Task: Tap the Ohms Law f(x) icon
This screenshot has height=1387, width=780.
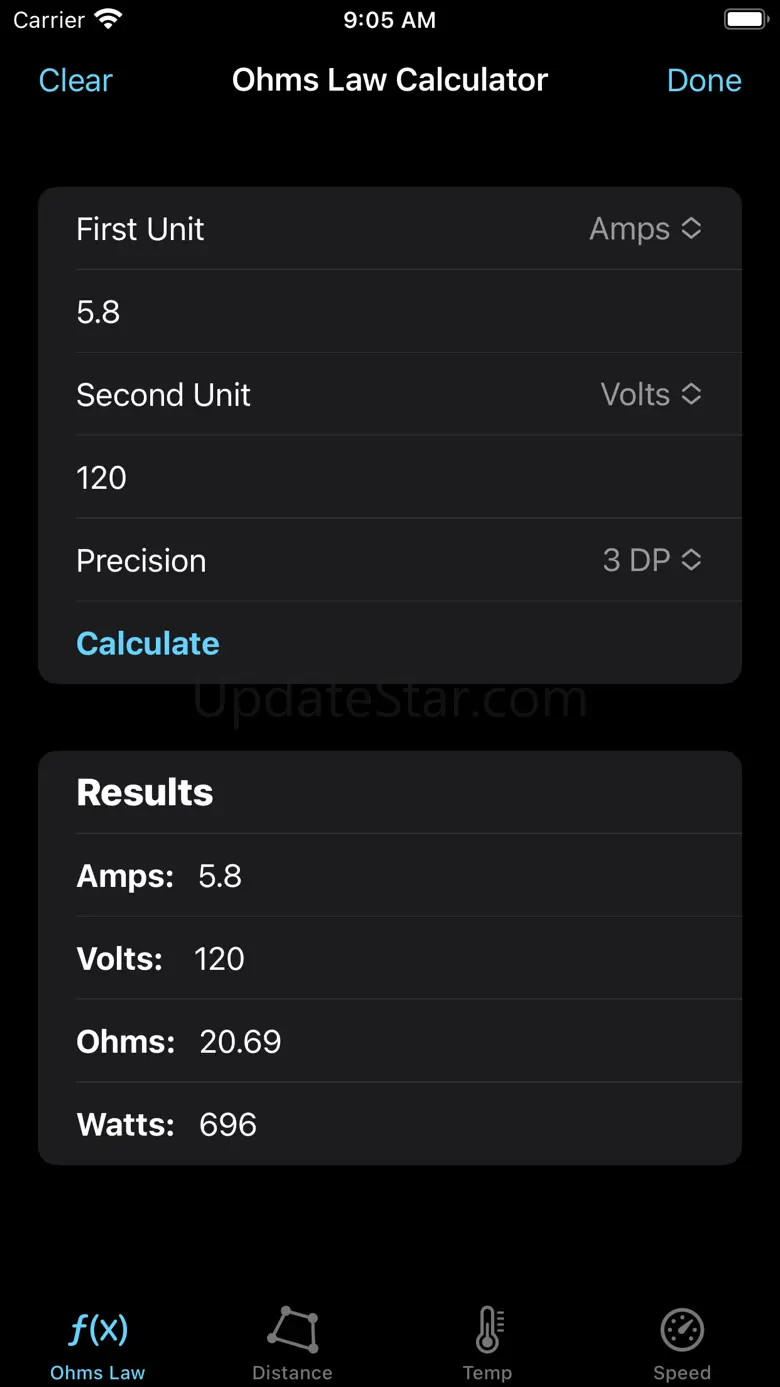Action: [98, 1330]
